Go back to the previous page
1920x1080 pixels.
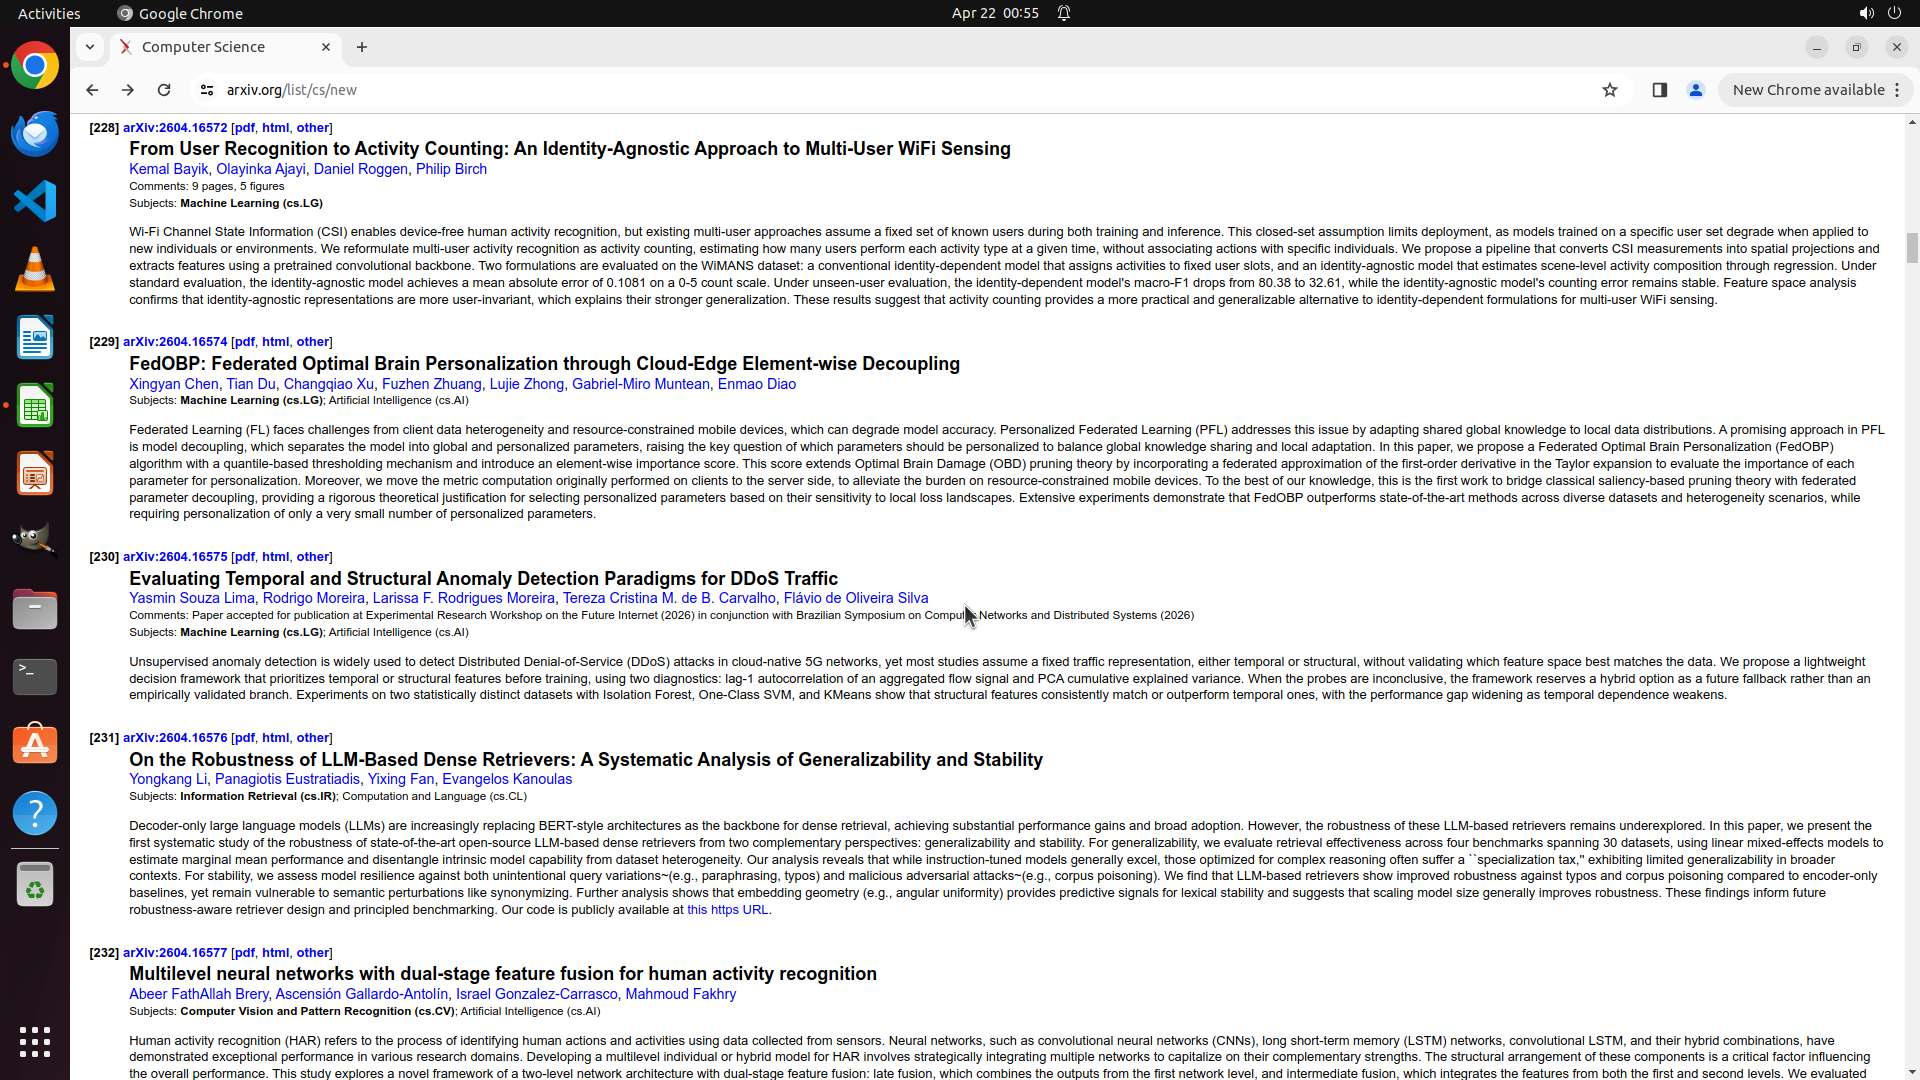92,90
